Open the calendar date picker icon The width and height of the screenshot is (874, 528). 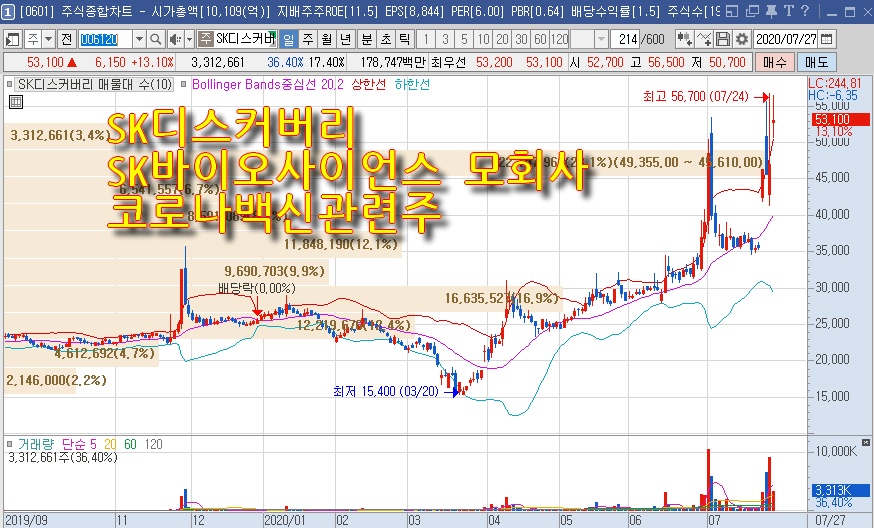pyautogui.click(x=827, y=39)
